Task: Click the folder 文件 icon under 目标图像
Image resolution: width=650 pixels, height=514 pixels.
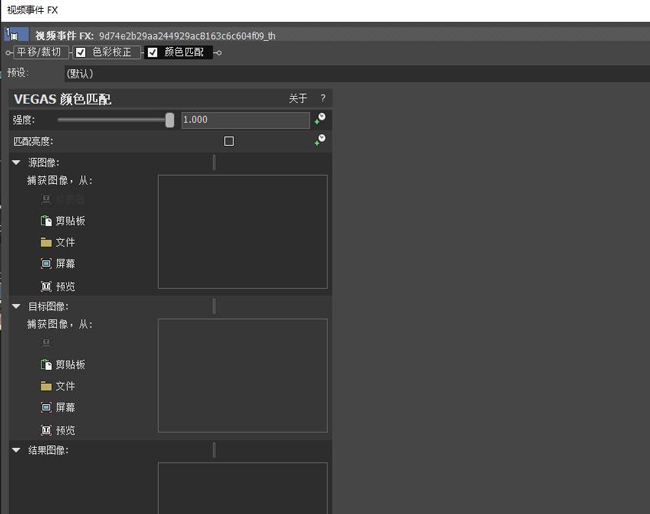Action: click(46, 386)
